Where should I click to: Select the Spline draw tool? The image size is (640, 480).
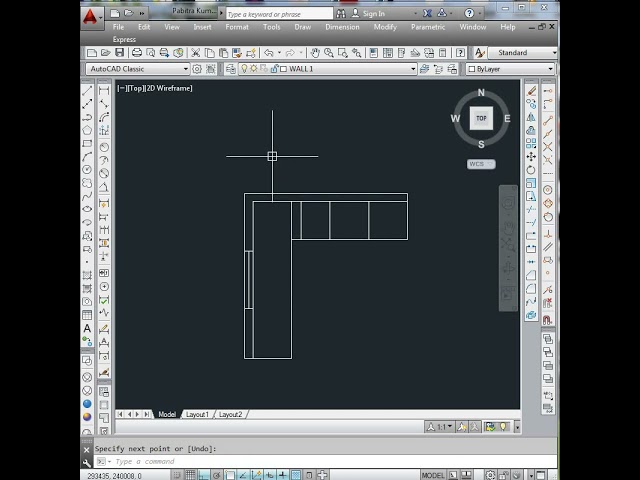[87, 196]
